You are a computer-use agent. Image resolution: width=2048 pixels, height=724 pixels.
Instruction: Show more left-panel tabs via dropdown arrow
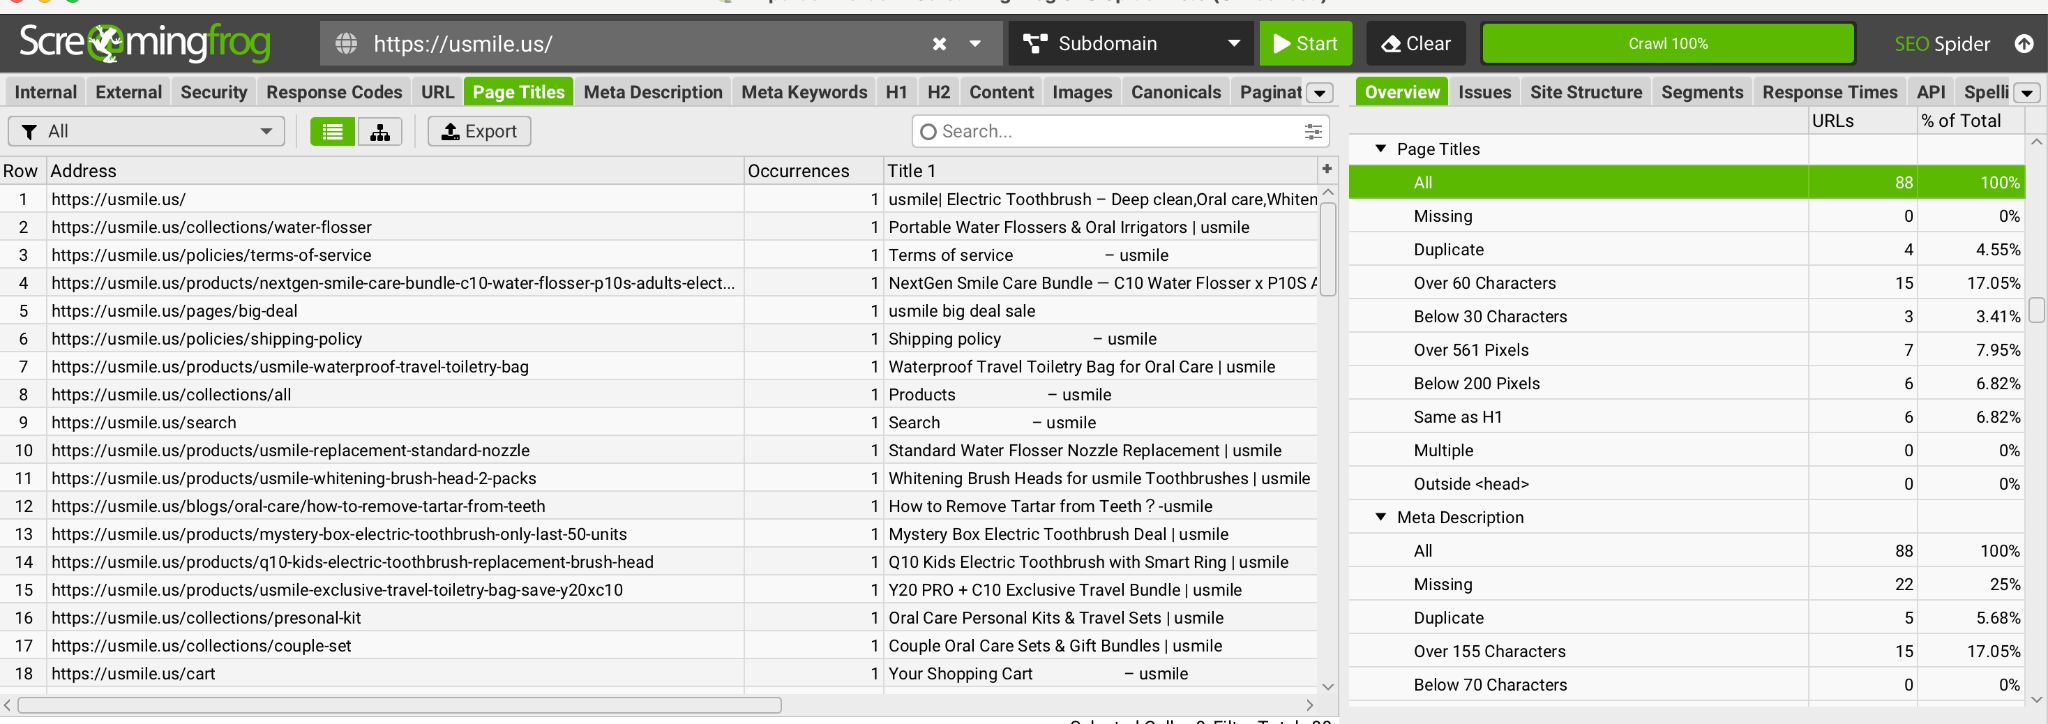(x=1321, y=93)
